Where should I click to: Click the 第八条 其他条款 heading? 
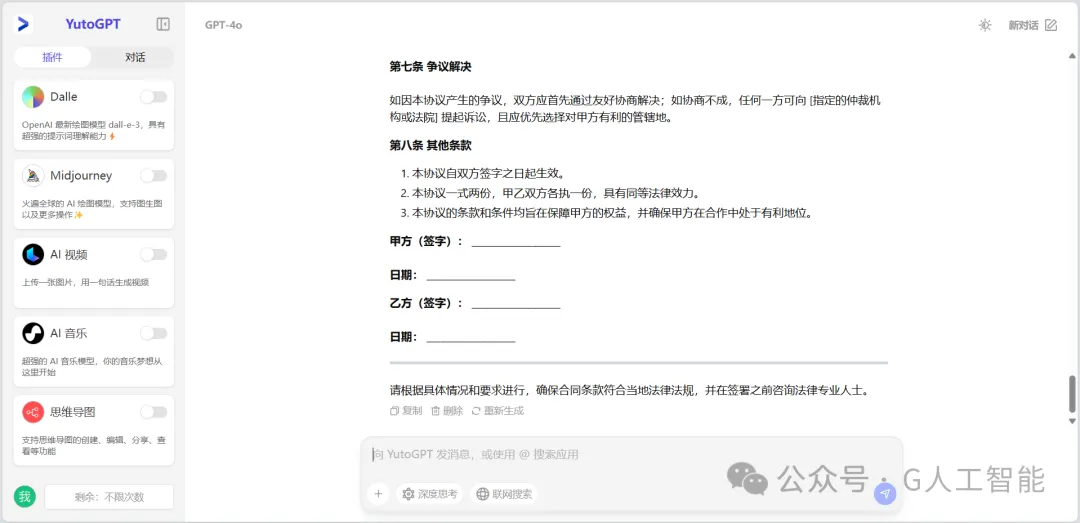pos(430,145)
